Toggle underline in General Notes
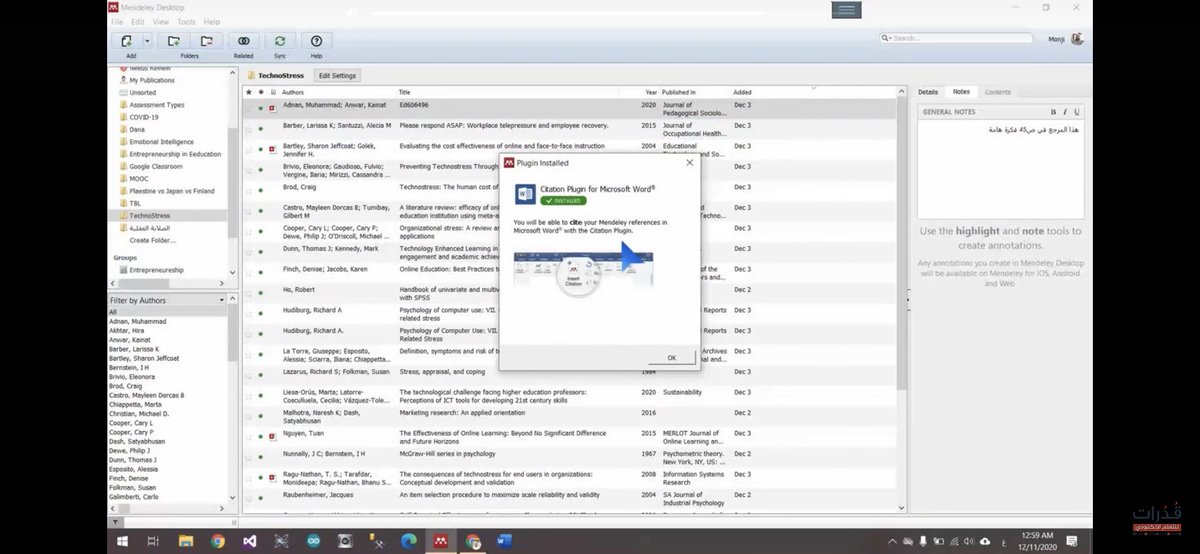Viewport: 1200px width, 554px height. click(1075, 112)
